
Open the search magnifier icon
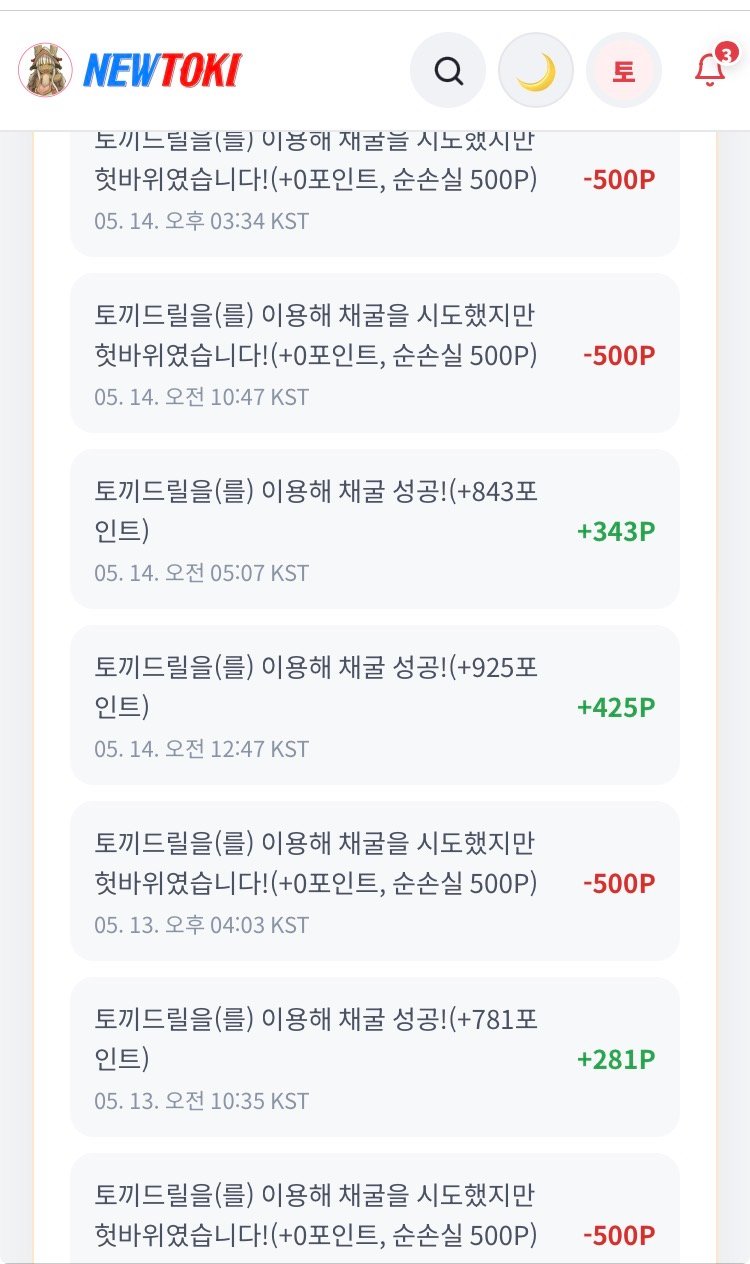click(448, 71)
